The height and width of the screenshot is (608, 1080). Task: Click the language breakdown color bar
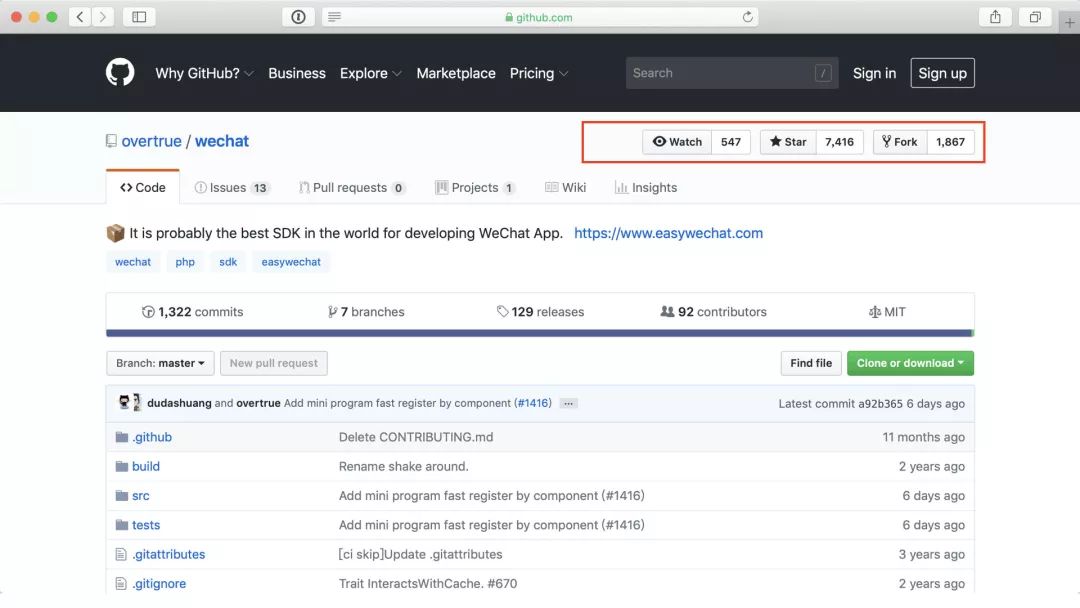click(x=540, y=333)
